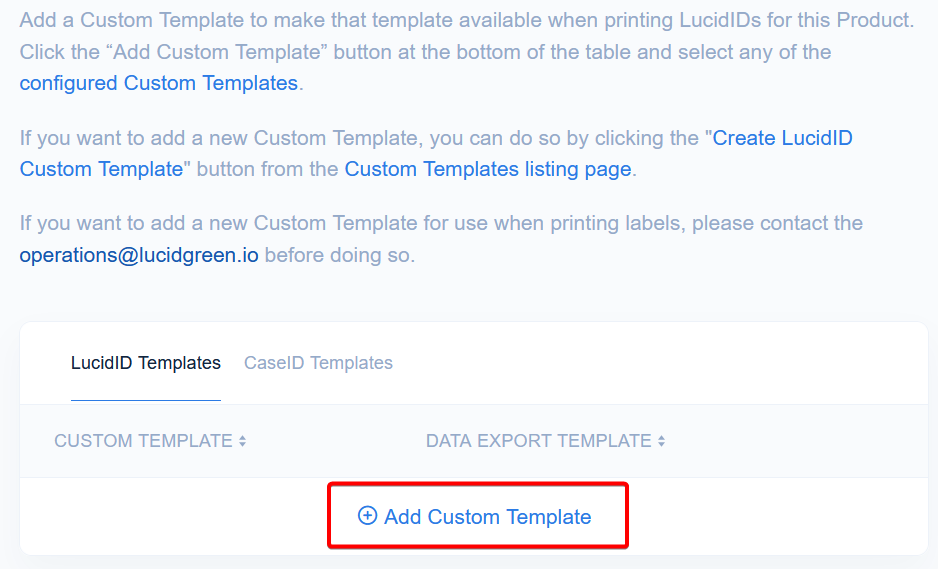Click the sentence about printing labels
The image size is (938, 569).
440,223
